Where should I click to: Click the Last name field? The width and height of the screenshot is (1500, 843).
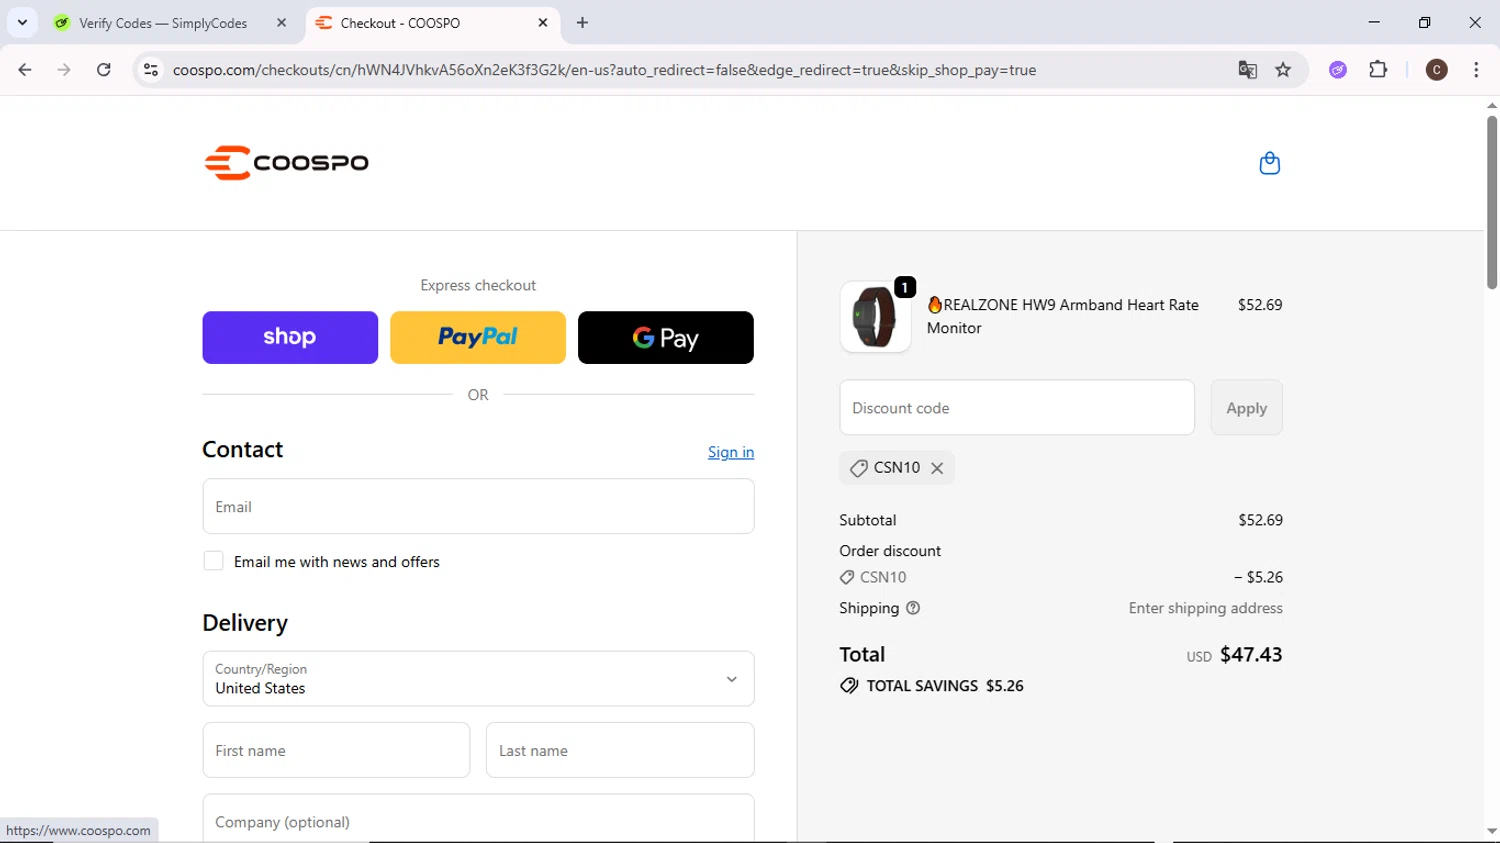(x=620, y=750)
